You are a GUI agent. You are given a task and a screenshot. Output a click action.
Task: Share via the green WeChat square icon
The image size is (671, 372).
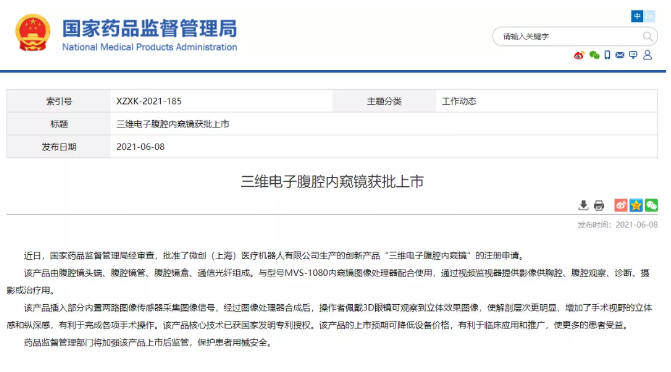tap(651, 205)
